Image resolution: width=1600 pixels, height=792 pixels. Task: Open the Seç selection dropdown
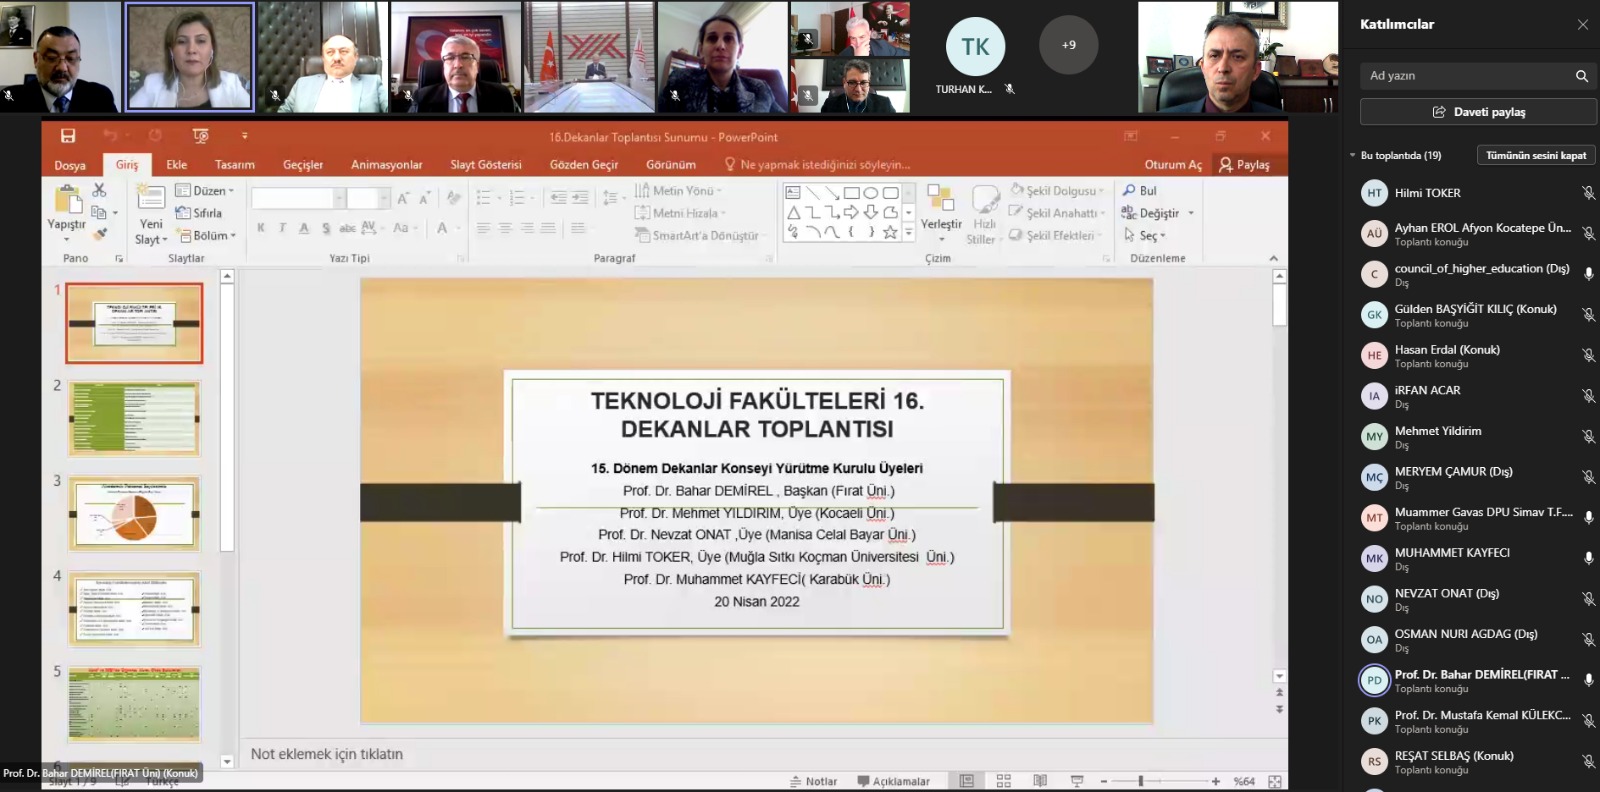pos(1145,235)
